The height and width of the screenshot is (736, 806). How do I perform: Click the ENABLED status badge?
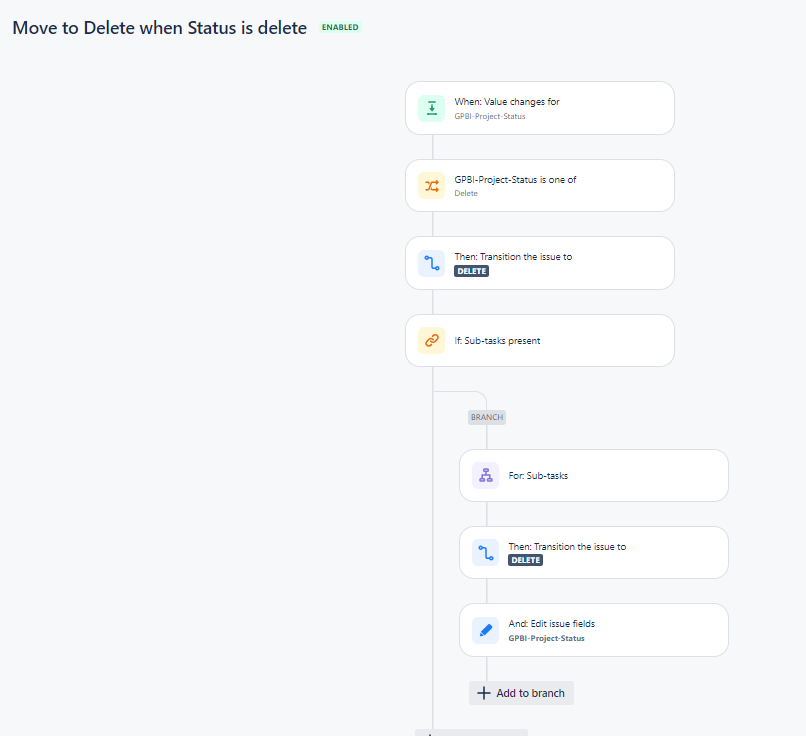340,27
